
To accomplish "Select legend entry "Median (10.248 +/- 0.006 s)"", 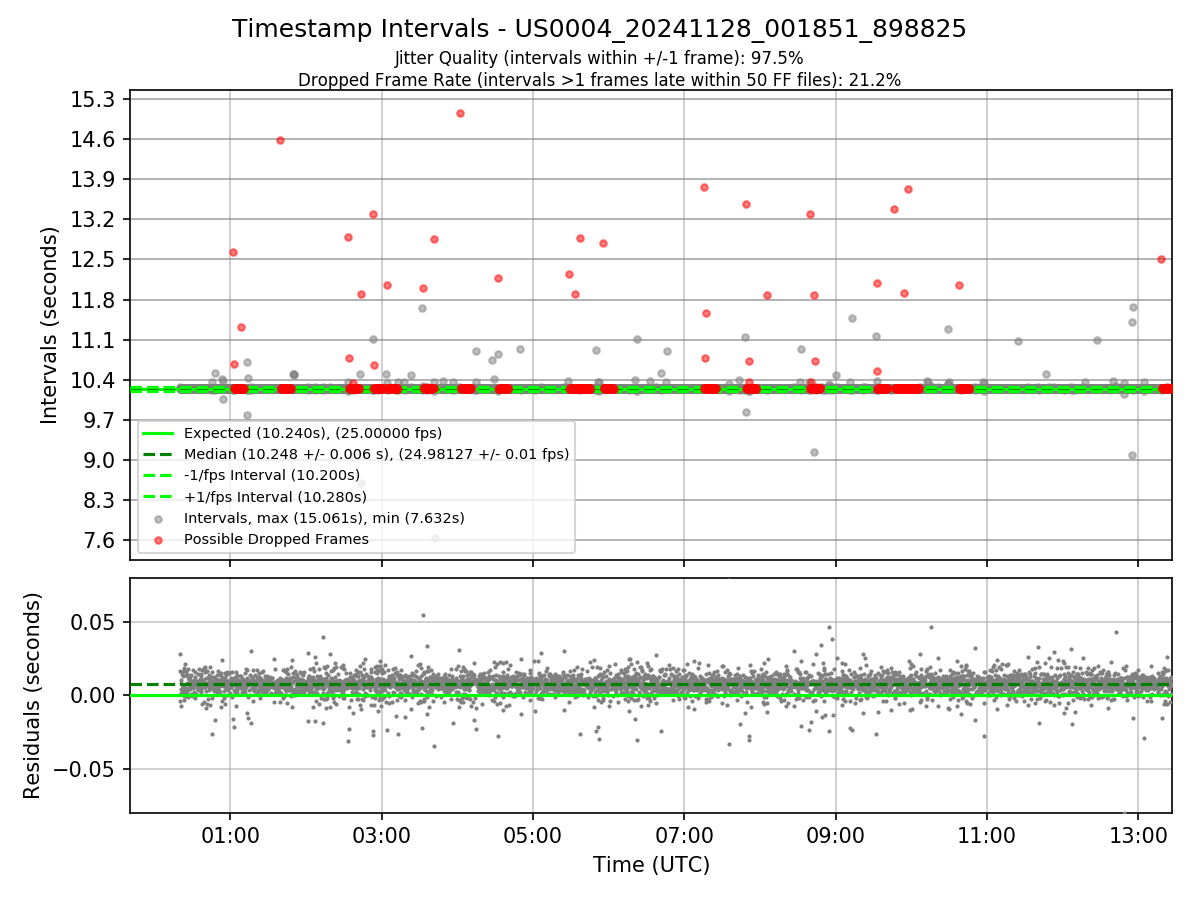I will [x=377, y=454].
